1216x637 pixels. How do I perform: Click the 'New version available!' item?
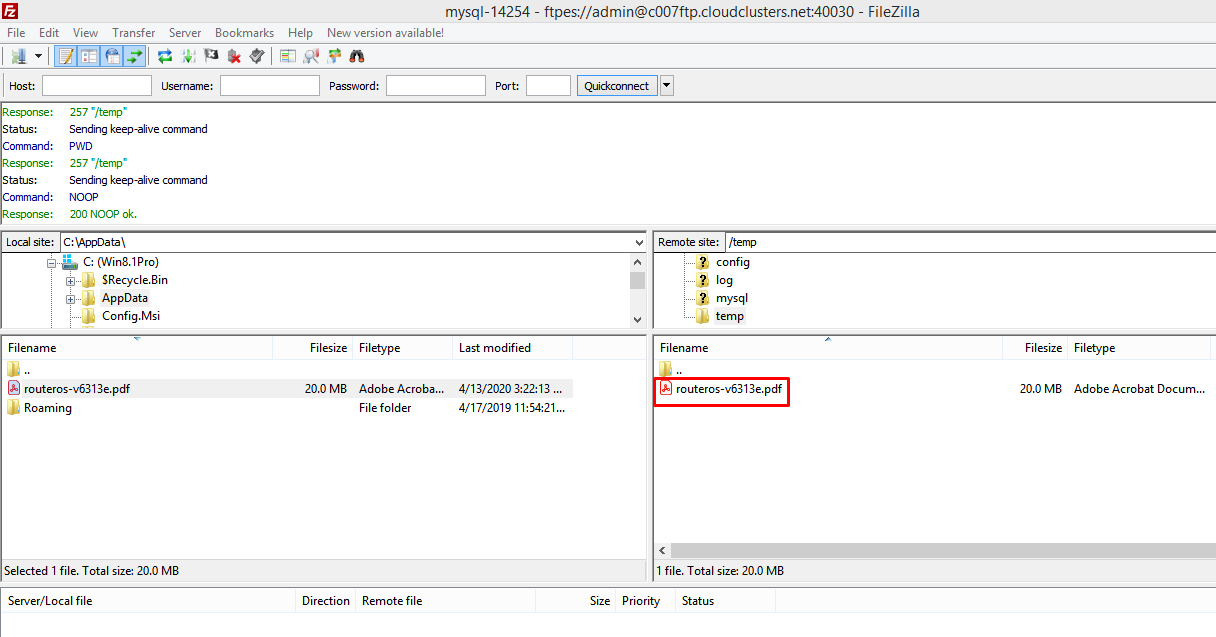(x=385, y=33)
